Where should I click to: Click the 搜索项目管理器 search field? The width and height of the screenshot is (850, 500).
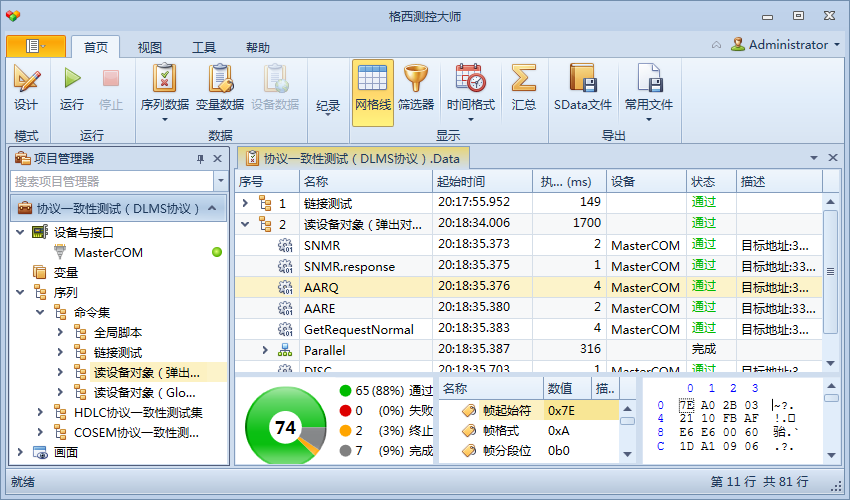point(112,181)
